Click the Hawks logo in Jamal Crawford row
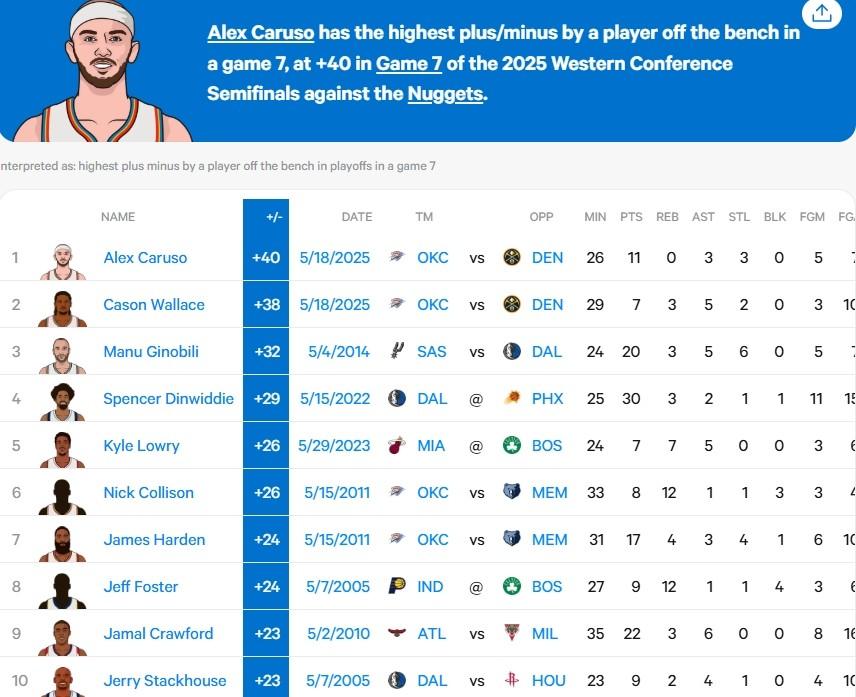The height and width of the screenshot is (697, 856). [x=397, y=633]
